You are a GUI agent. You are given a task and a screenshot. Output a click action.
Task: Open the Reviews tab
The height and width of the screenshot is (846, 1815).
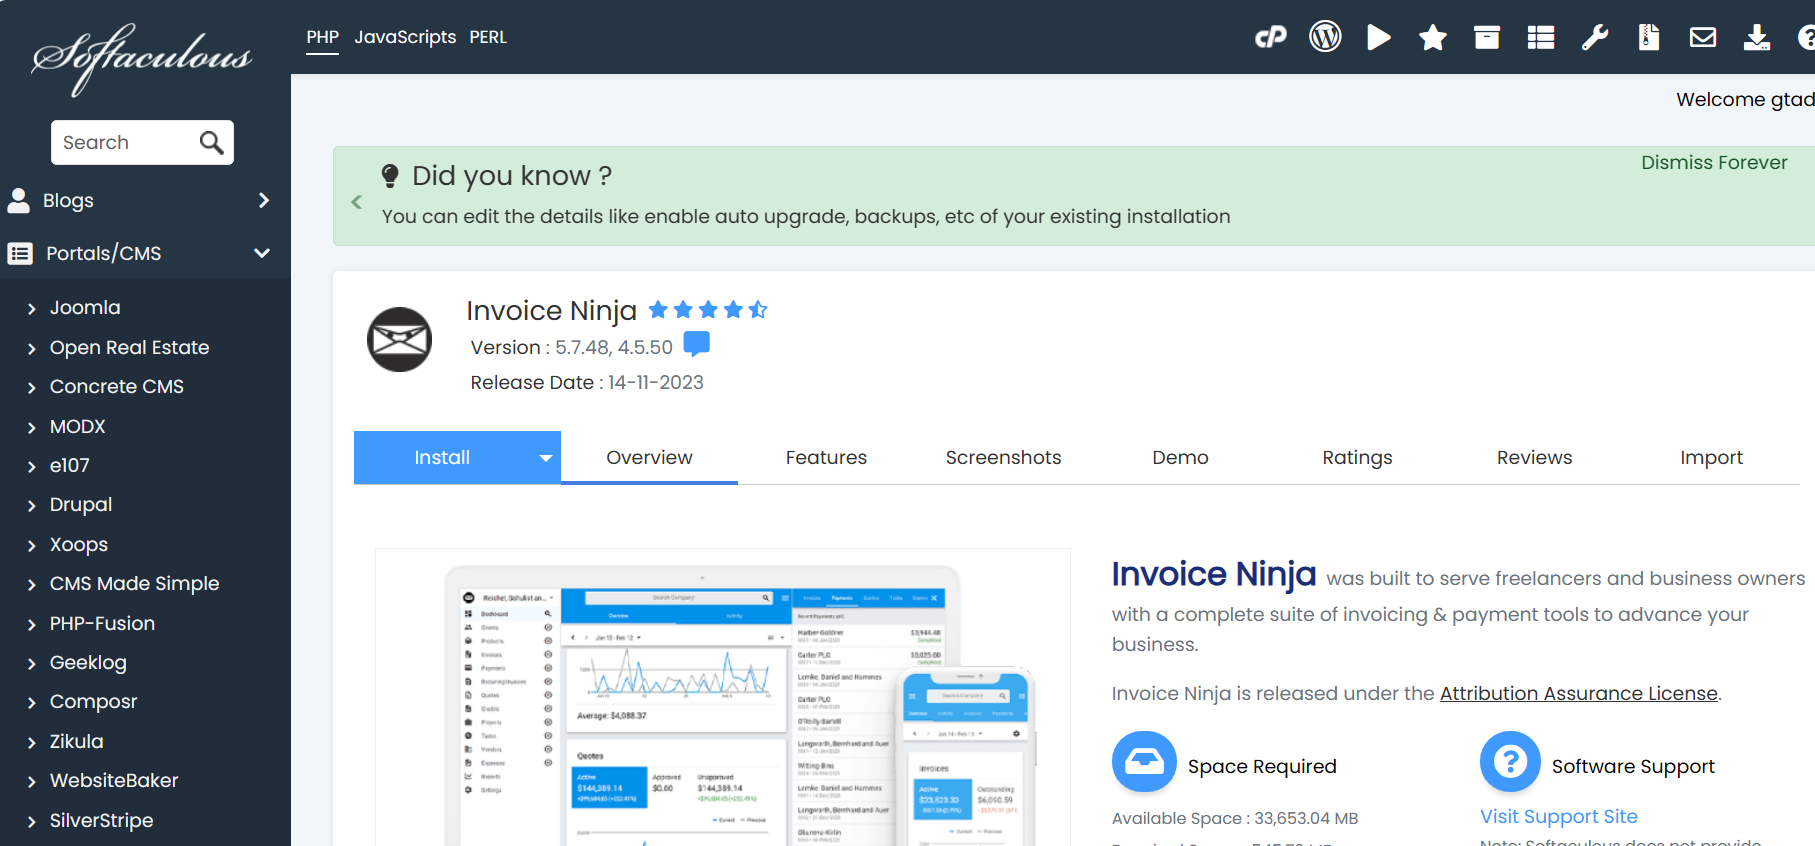point(1534,458)
